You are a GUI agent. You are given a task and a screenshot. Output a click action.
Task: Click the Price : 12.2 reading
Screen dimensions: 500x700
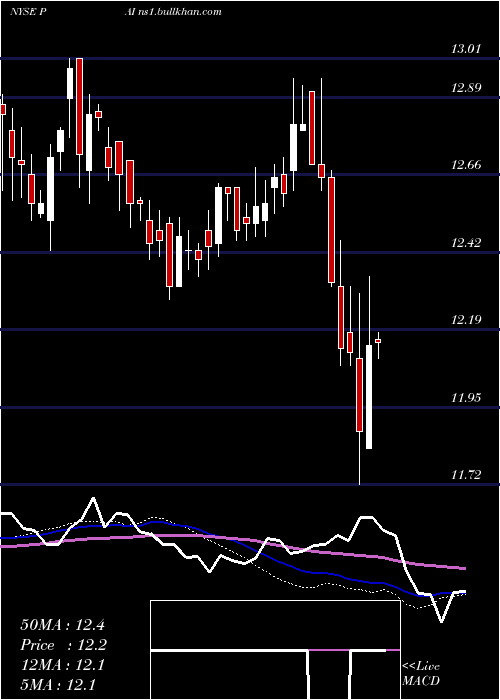pos(64,645)
